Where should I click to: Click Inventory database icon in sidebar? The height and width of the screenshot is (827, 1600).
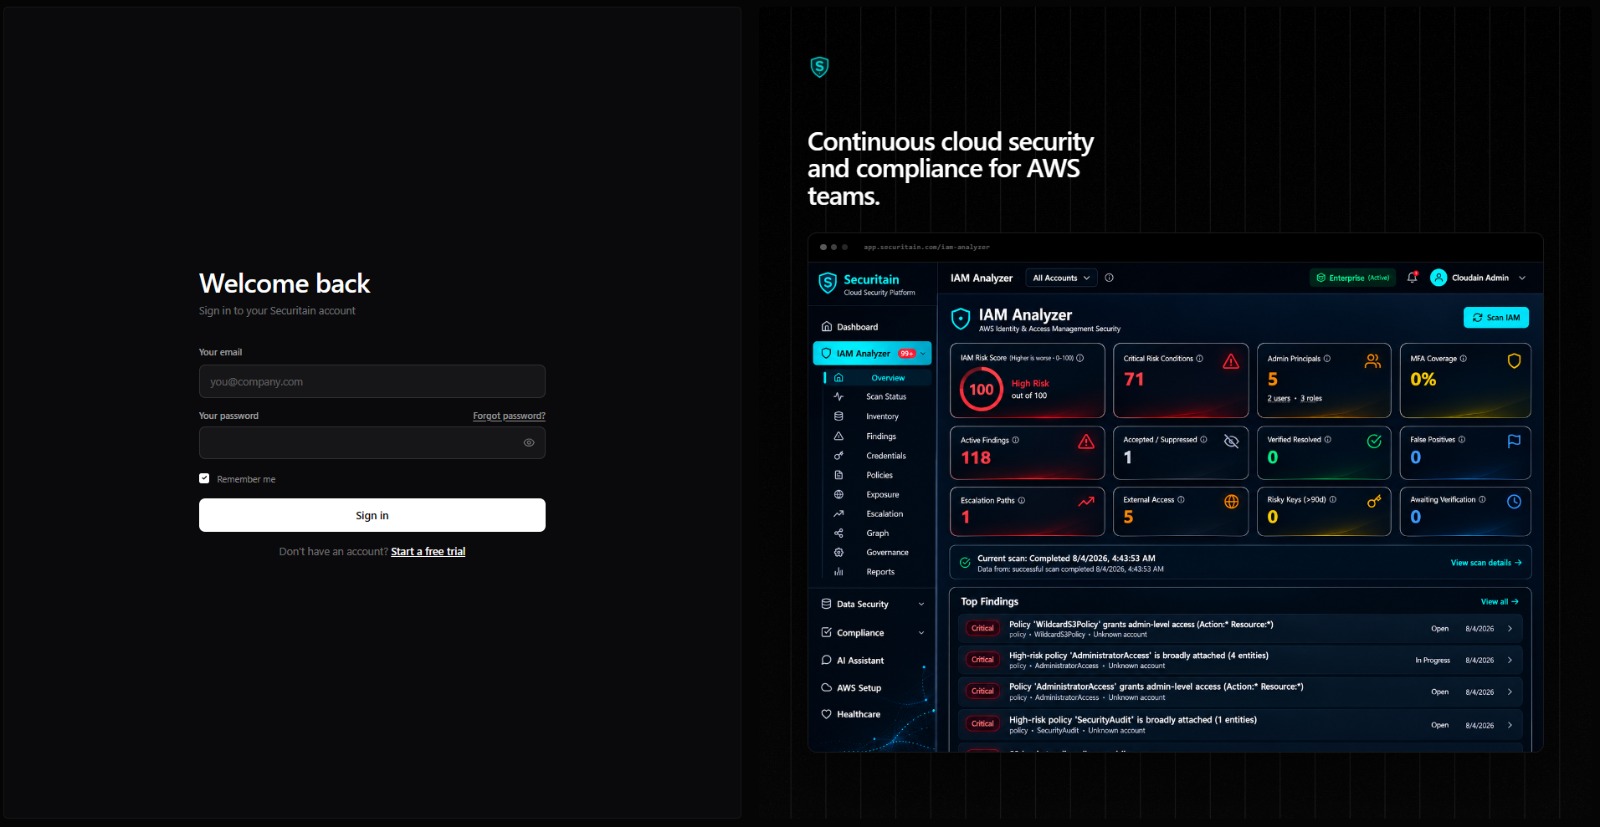tap(839, 416)
